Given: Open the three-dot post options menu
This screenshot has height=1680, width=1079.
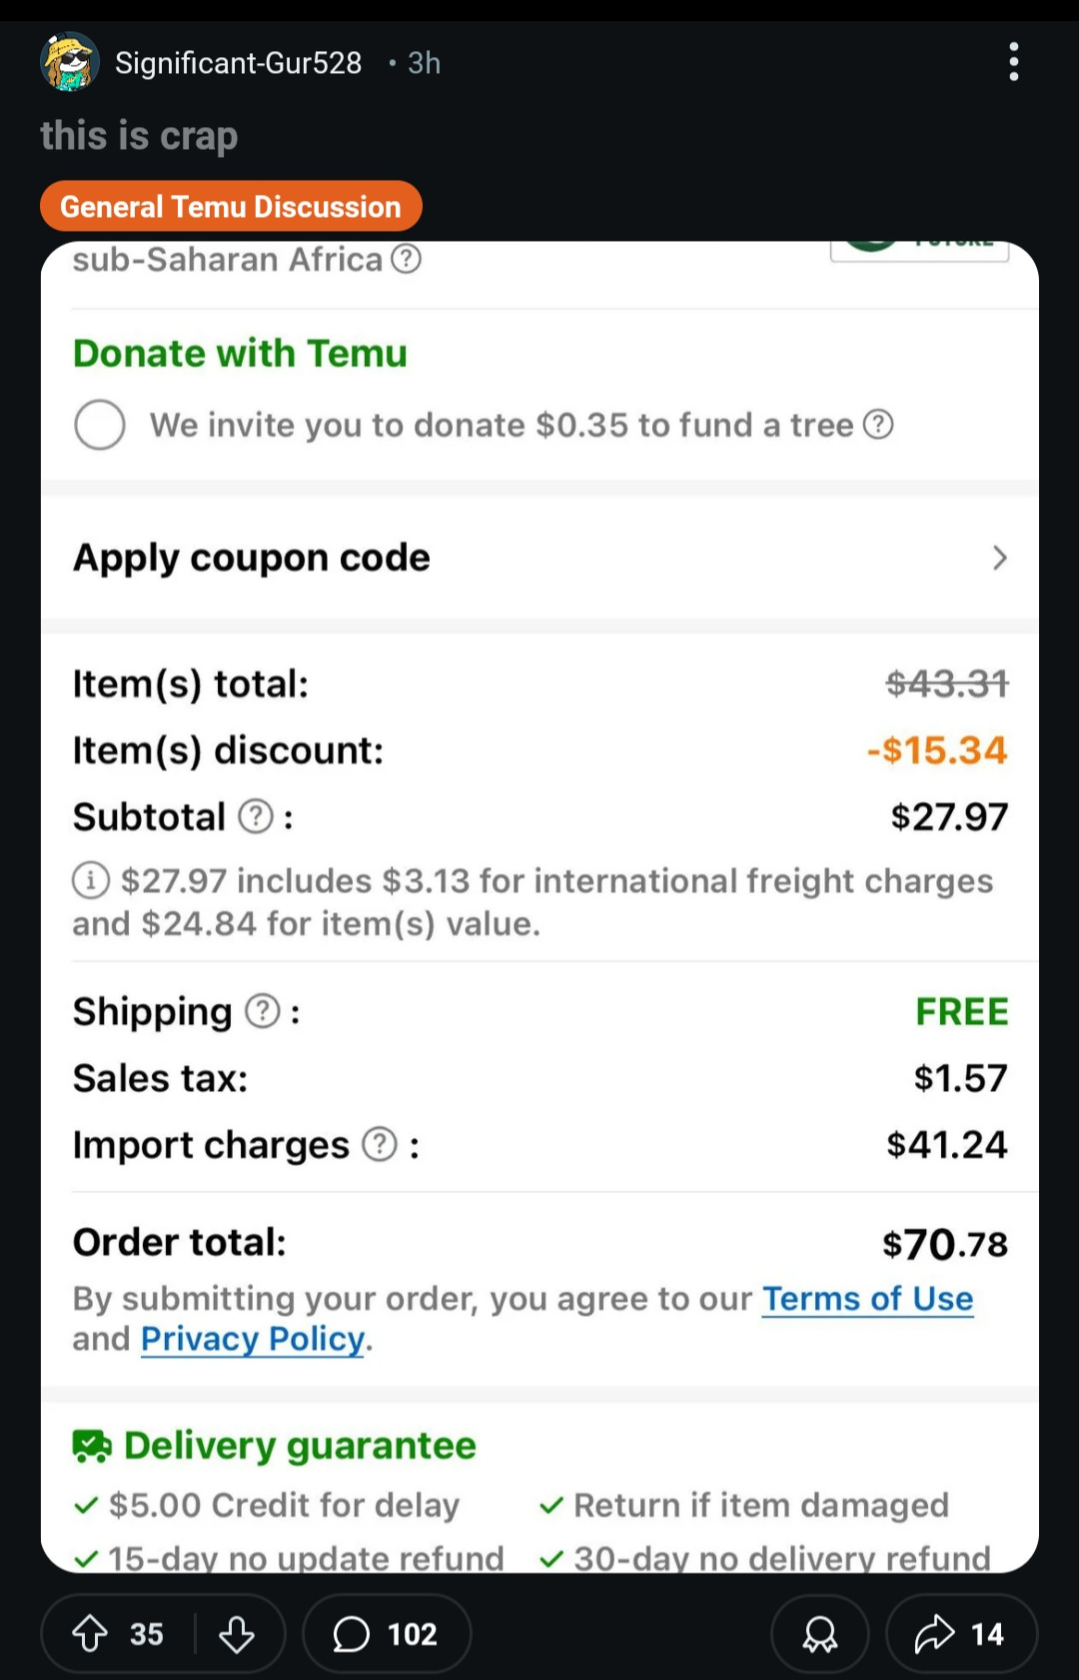Looking at the screenshot, I should coord(1014,62).
